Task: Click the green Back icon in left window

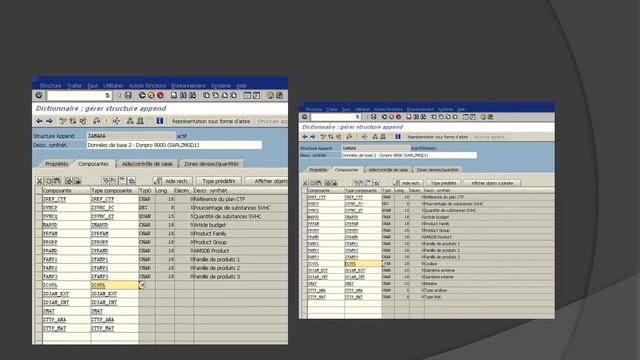Action: click(142, 95)
